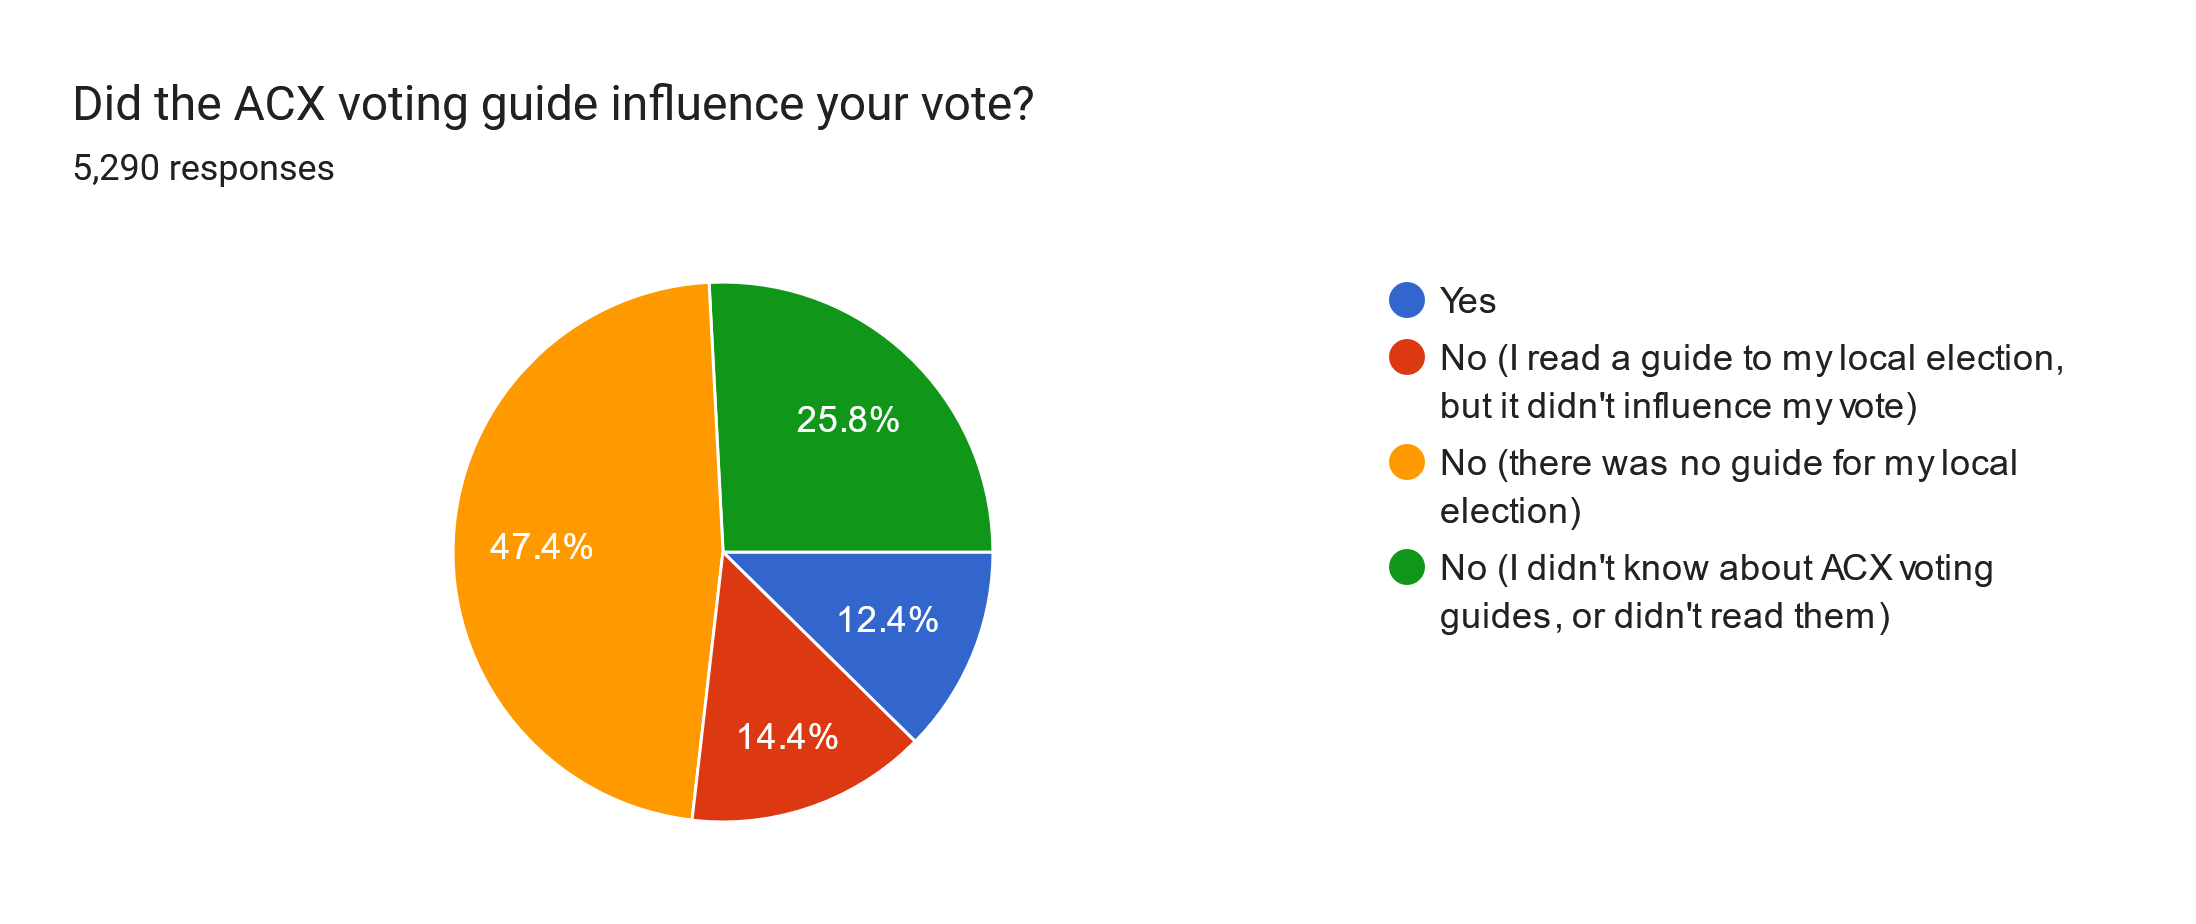This screenshot has width=2196, height=924.
Task: Click the orange legend dot
Action: tap(1406, 462)
